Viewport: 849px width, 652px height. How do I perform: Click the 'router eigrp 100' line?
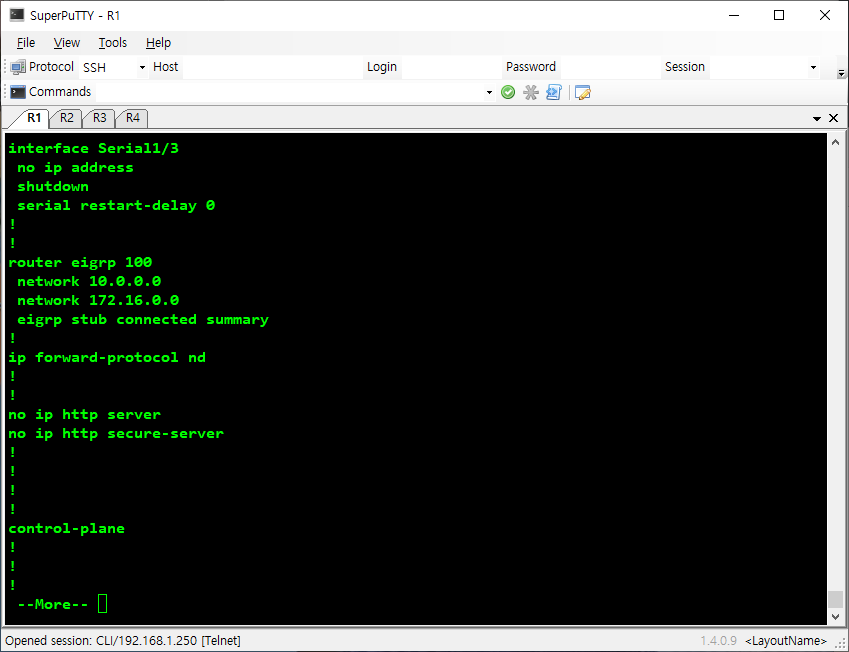tap(80, 263)
